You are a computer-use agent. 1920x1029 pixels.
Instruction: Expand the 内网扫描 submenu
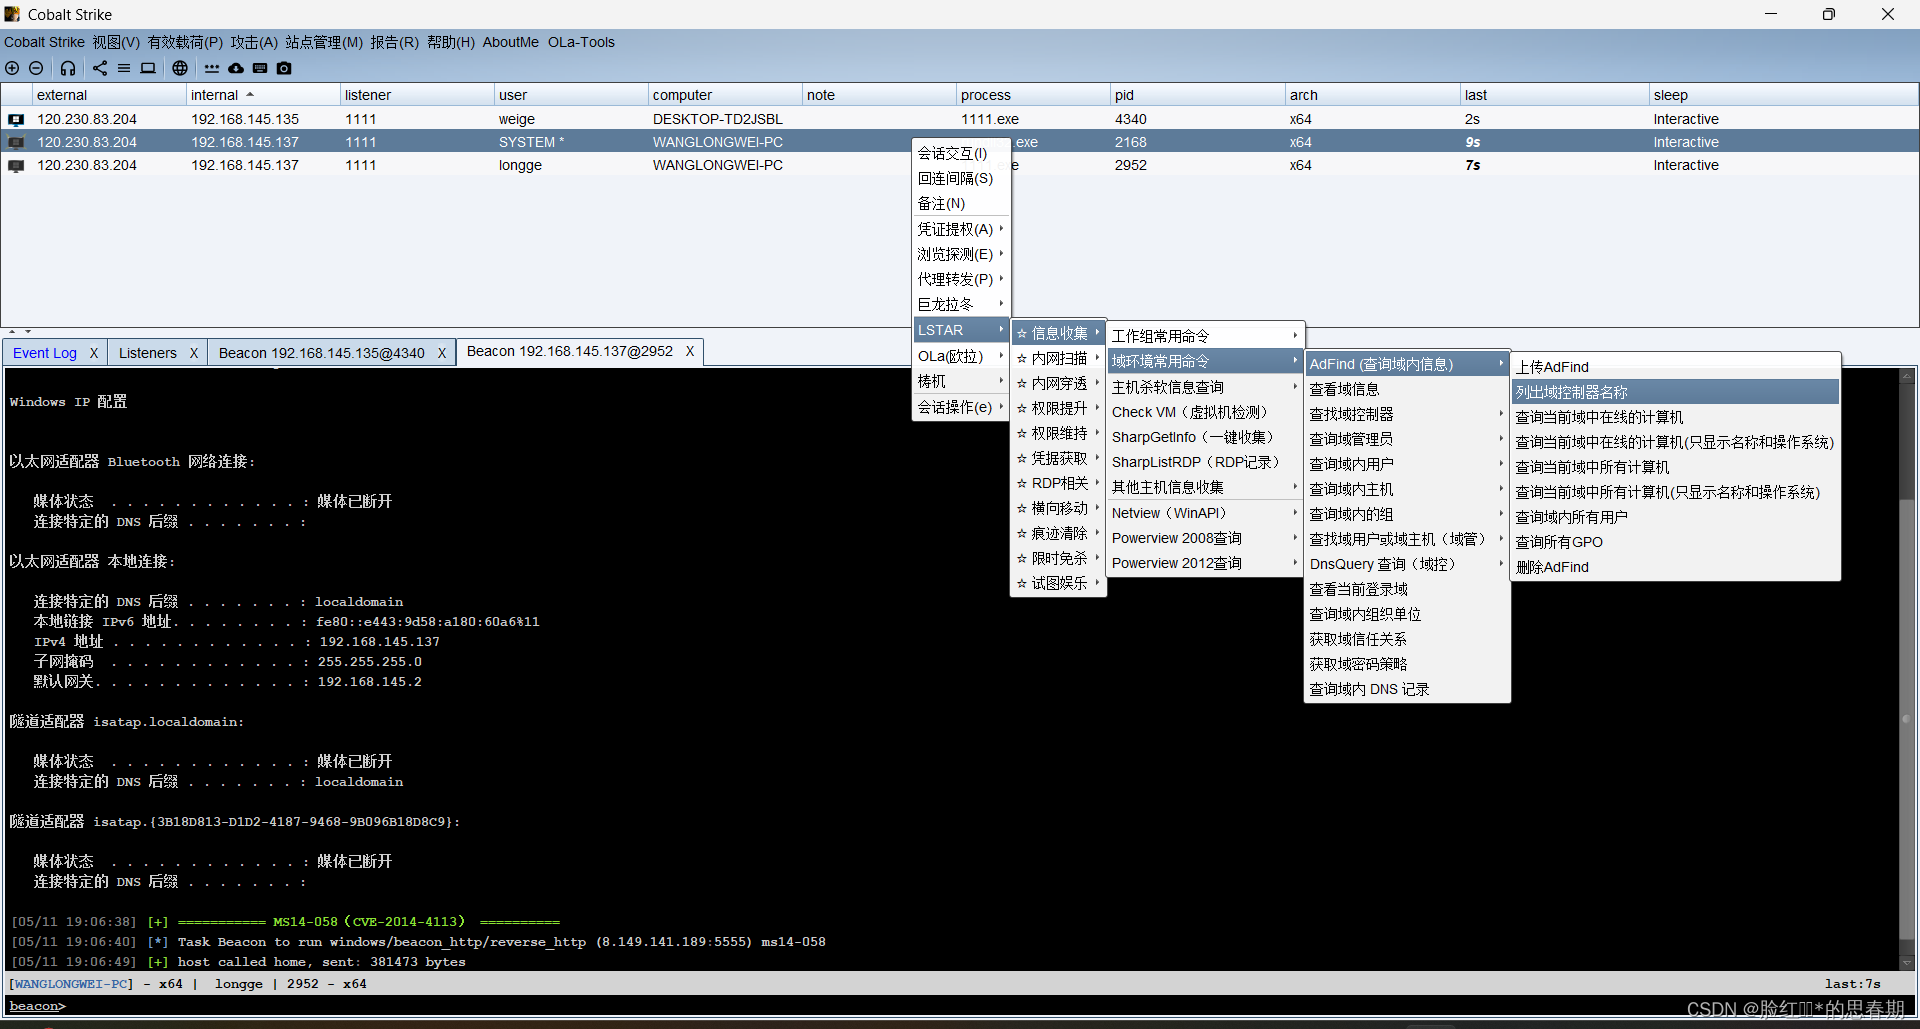(1058, 358)
